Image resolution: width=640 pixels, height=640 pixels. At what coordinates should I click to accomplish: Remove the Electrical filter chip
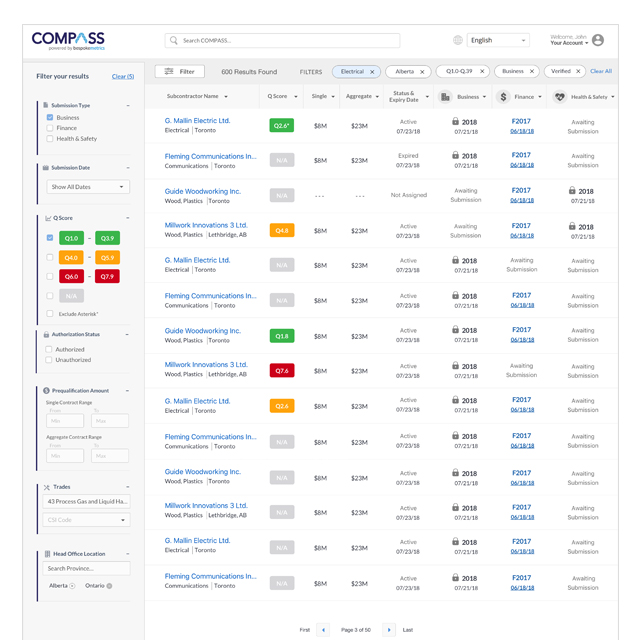point(372,72)
